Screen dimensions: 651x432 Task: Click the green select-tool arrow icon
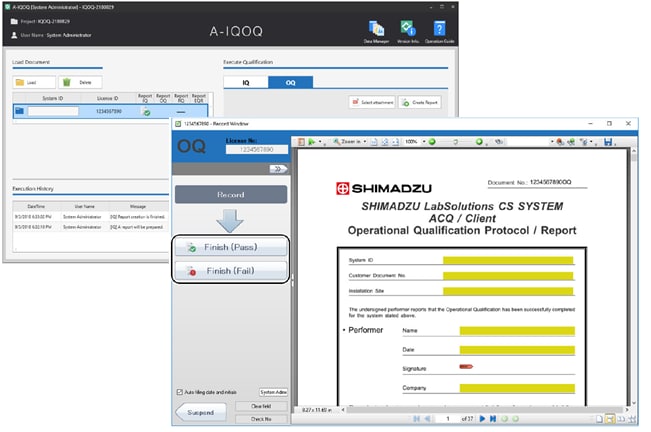[x=311, y=142]
